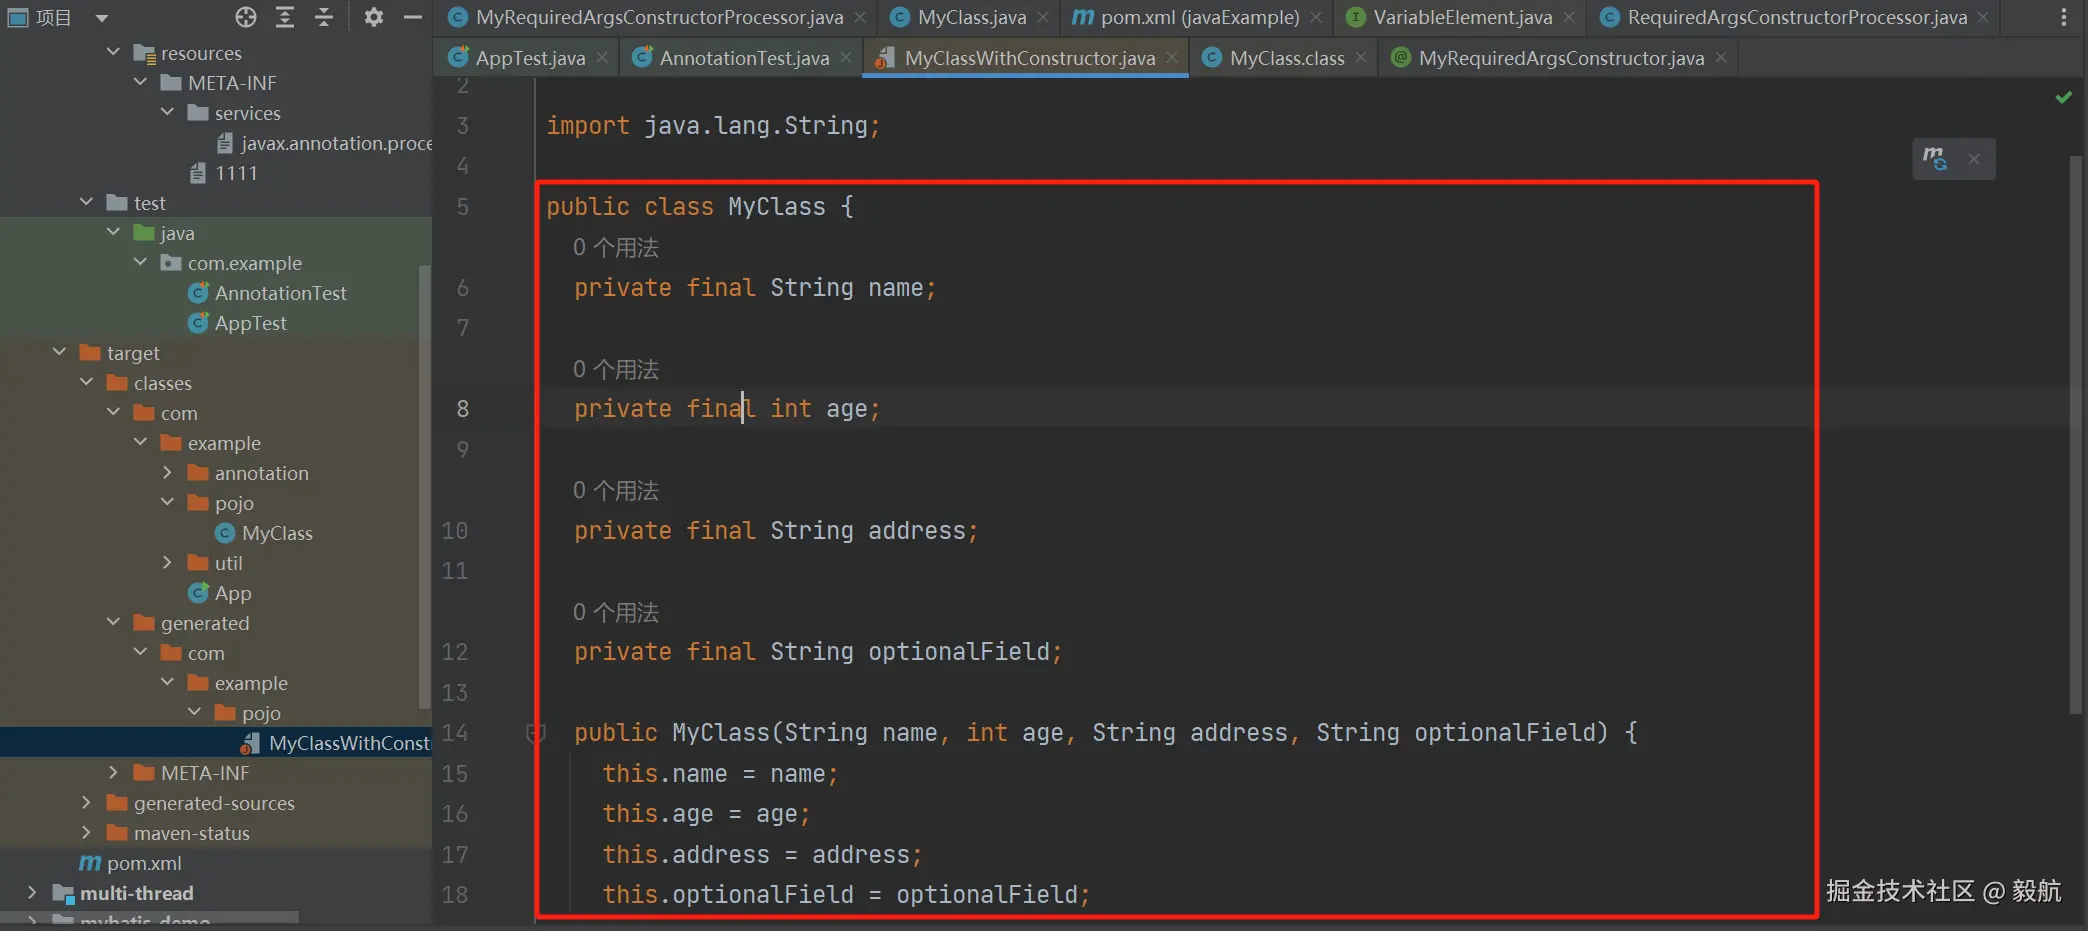Place cursor on the import java.lang.String line
This screenshot has width=2088, height=931.
point(713,125)
